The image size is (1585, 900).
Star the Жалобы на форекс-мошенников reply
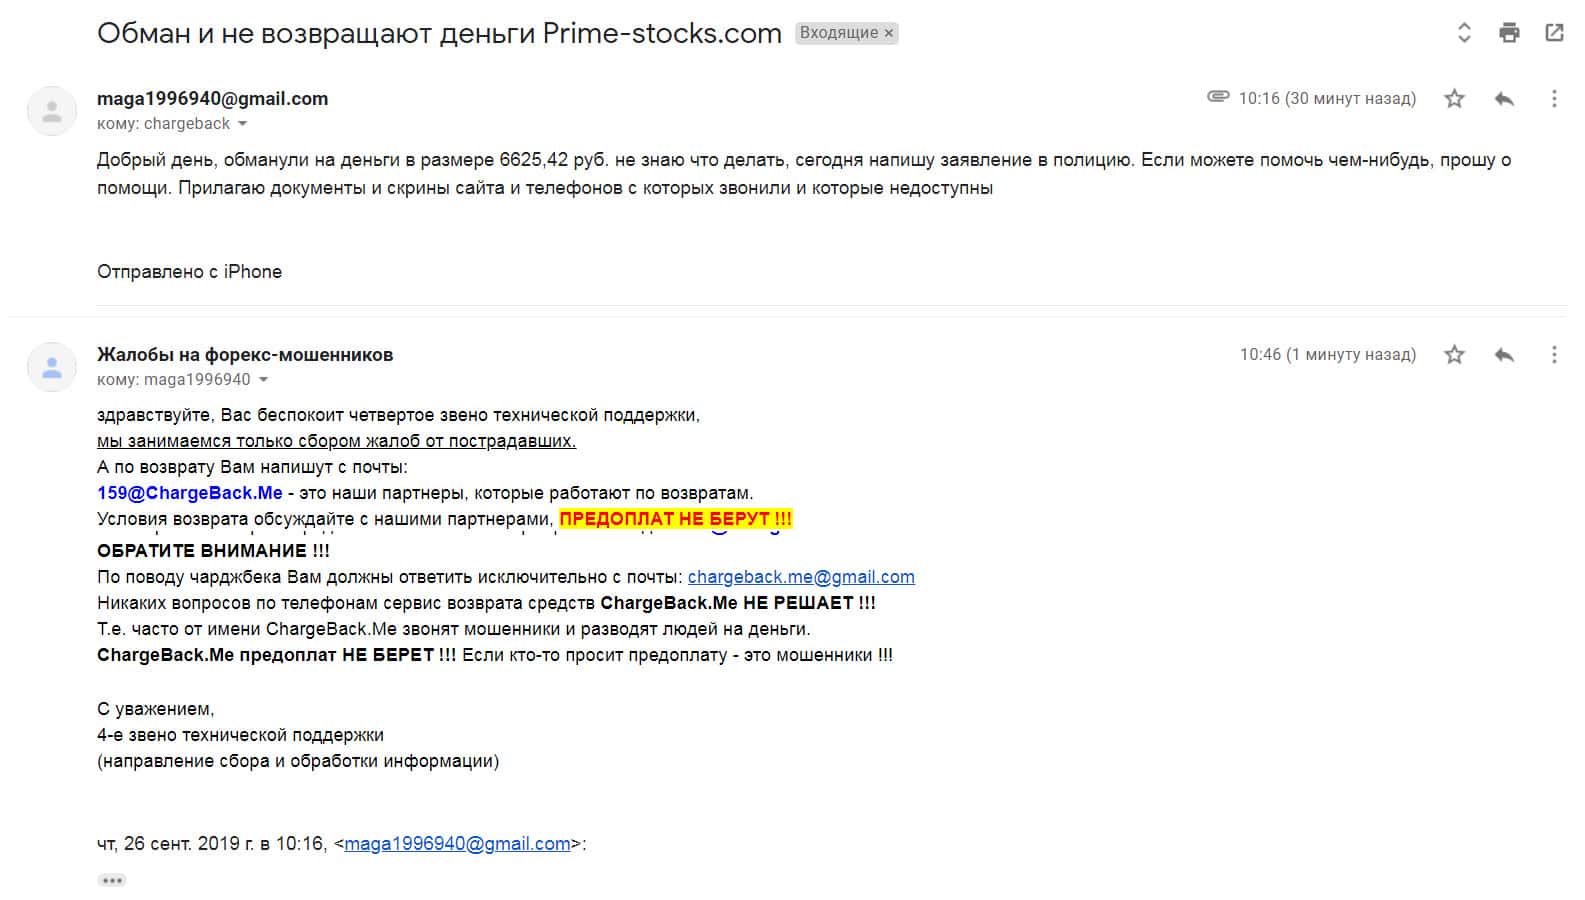(x=1454, y=355)
